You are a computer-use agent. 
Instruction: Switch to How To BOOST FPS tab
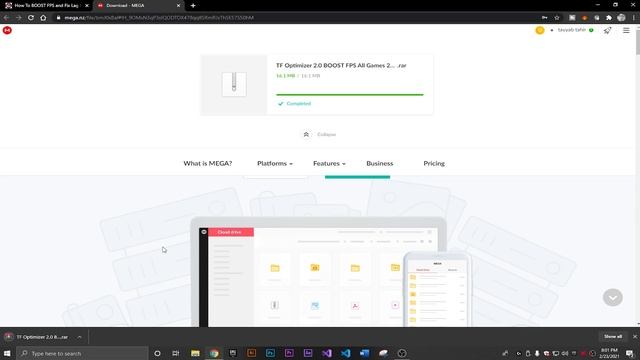point(46,6)
